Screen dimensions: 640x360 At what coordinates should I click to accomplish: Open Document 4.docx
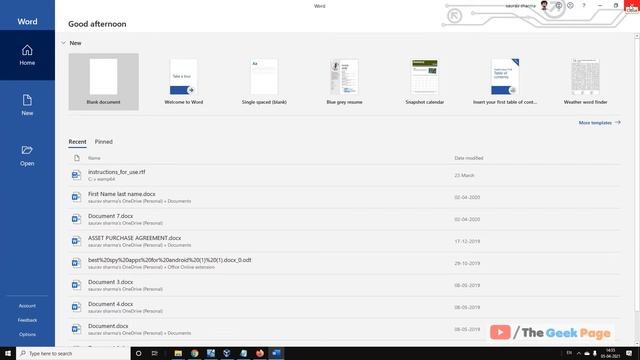344,308
